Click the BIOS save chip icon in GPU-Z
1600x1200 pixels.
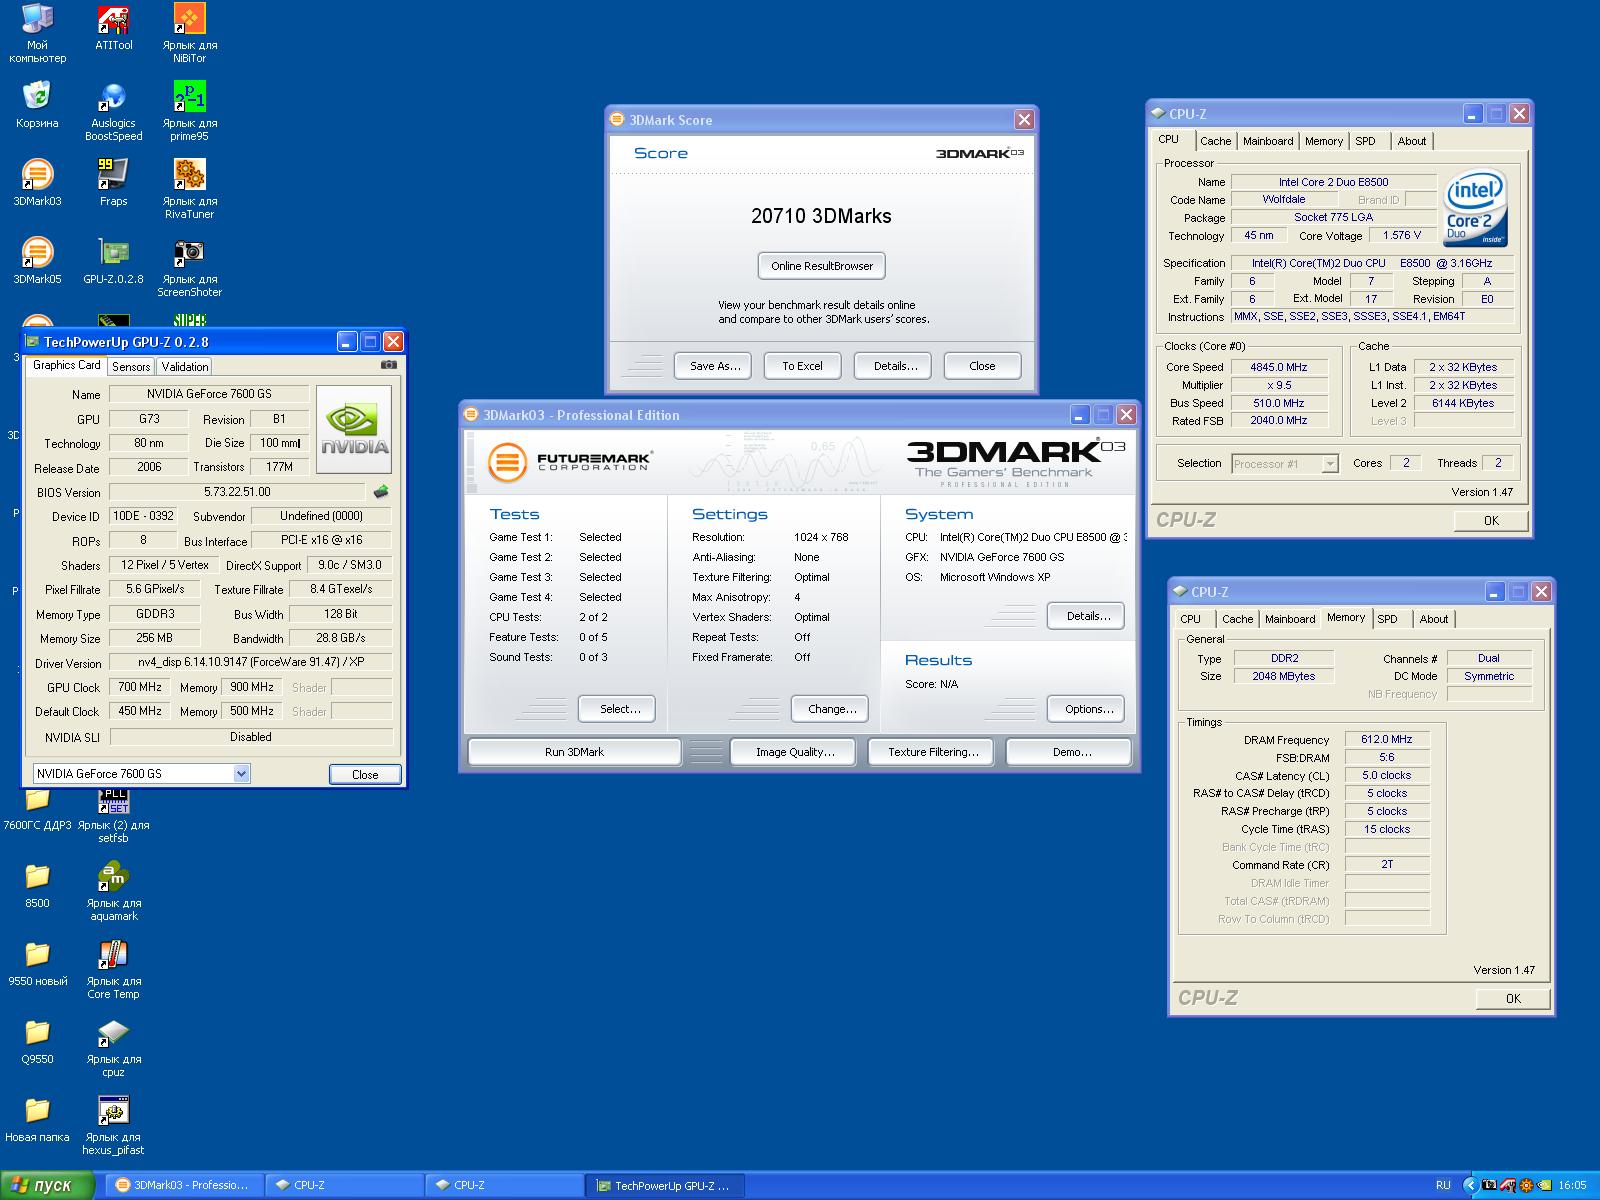pyautogui.click(x=380, y=491)
